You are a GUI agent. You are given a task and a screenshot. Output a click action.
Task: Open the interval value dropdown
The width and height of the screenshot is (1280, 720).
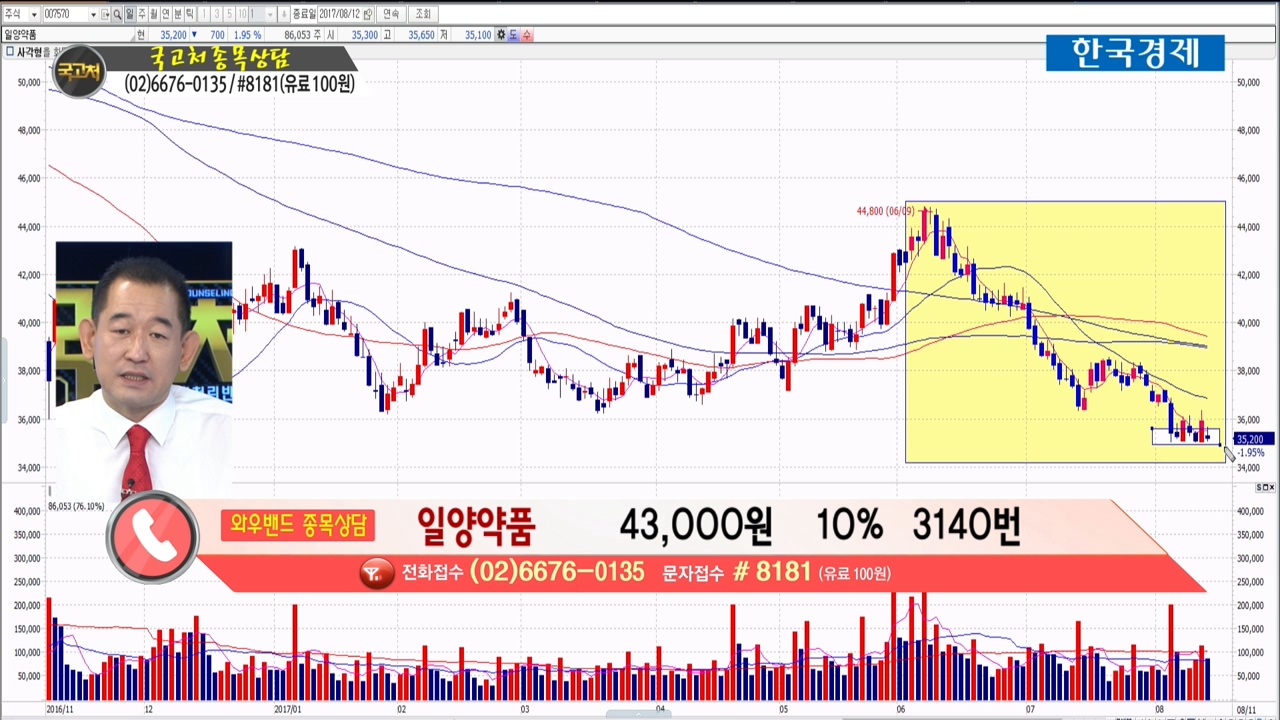(x=270, y=15)
